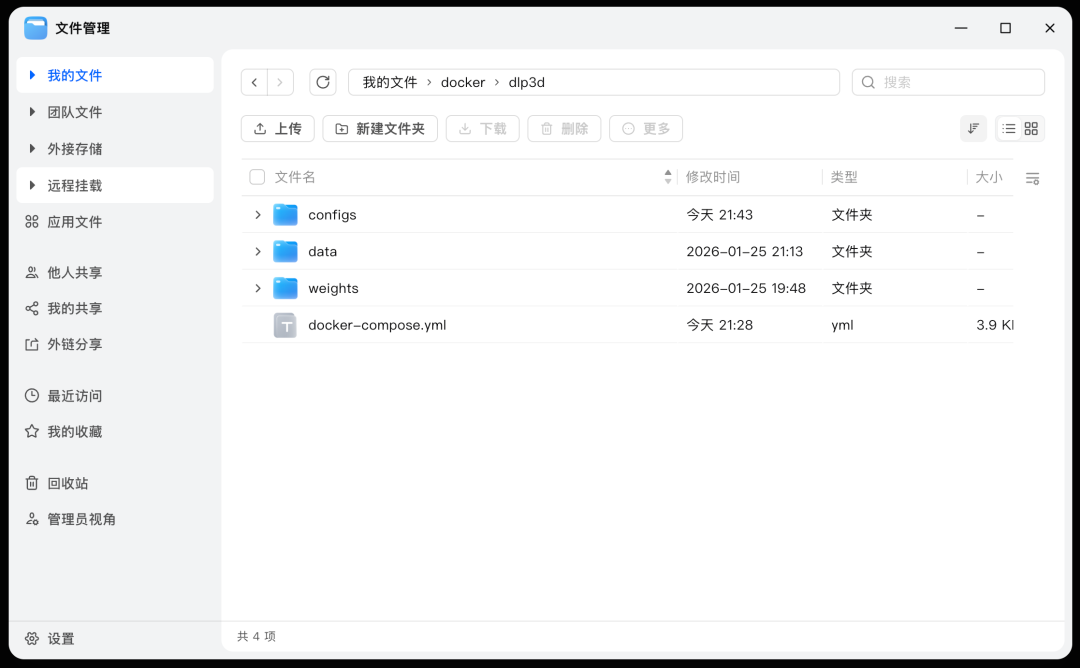This screenshot has width=1080, height=668.
Task: Click the sort order icon
Action: [972, 128]
